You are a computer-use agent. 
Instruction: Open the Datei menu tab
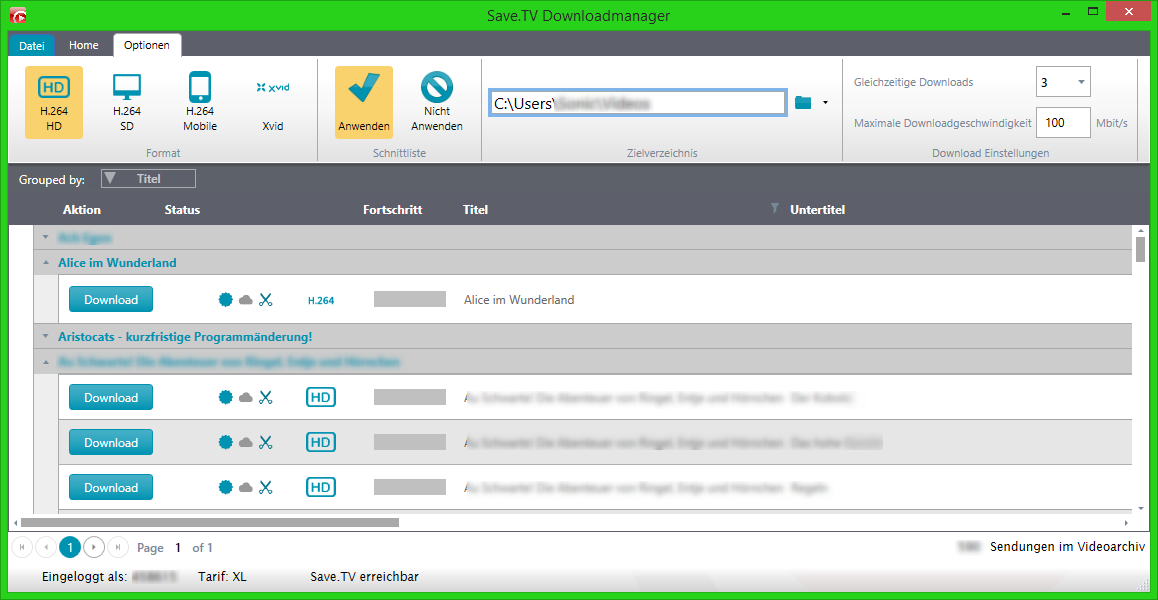tap(32, 46)
